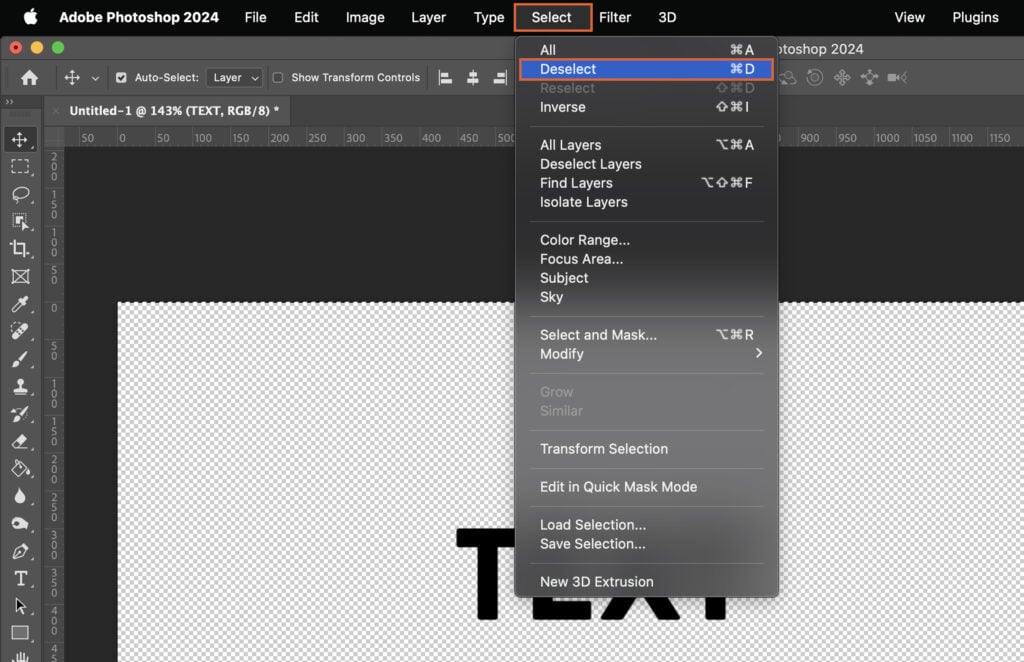The height and width of the screenshot is (662, 1024).
Task: Click the Home icon in the options bar
Action: coord(28,77)
